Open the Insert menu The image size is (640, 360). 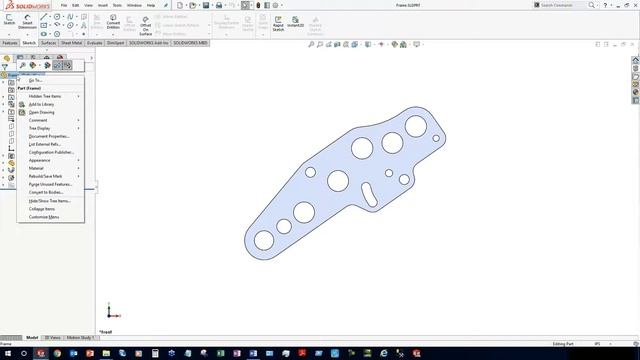click(x=103, y=6)
